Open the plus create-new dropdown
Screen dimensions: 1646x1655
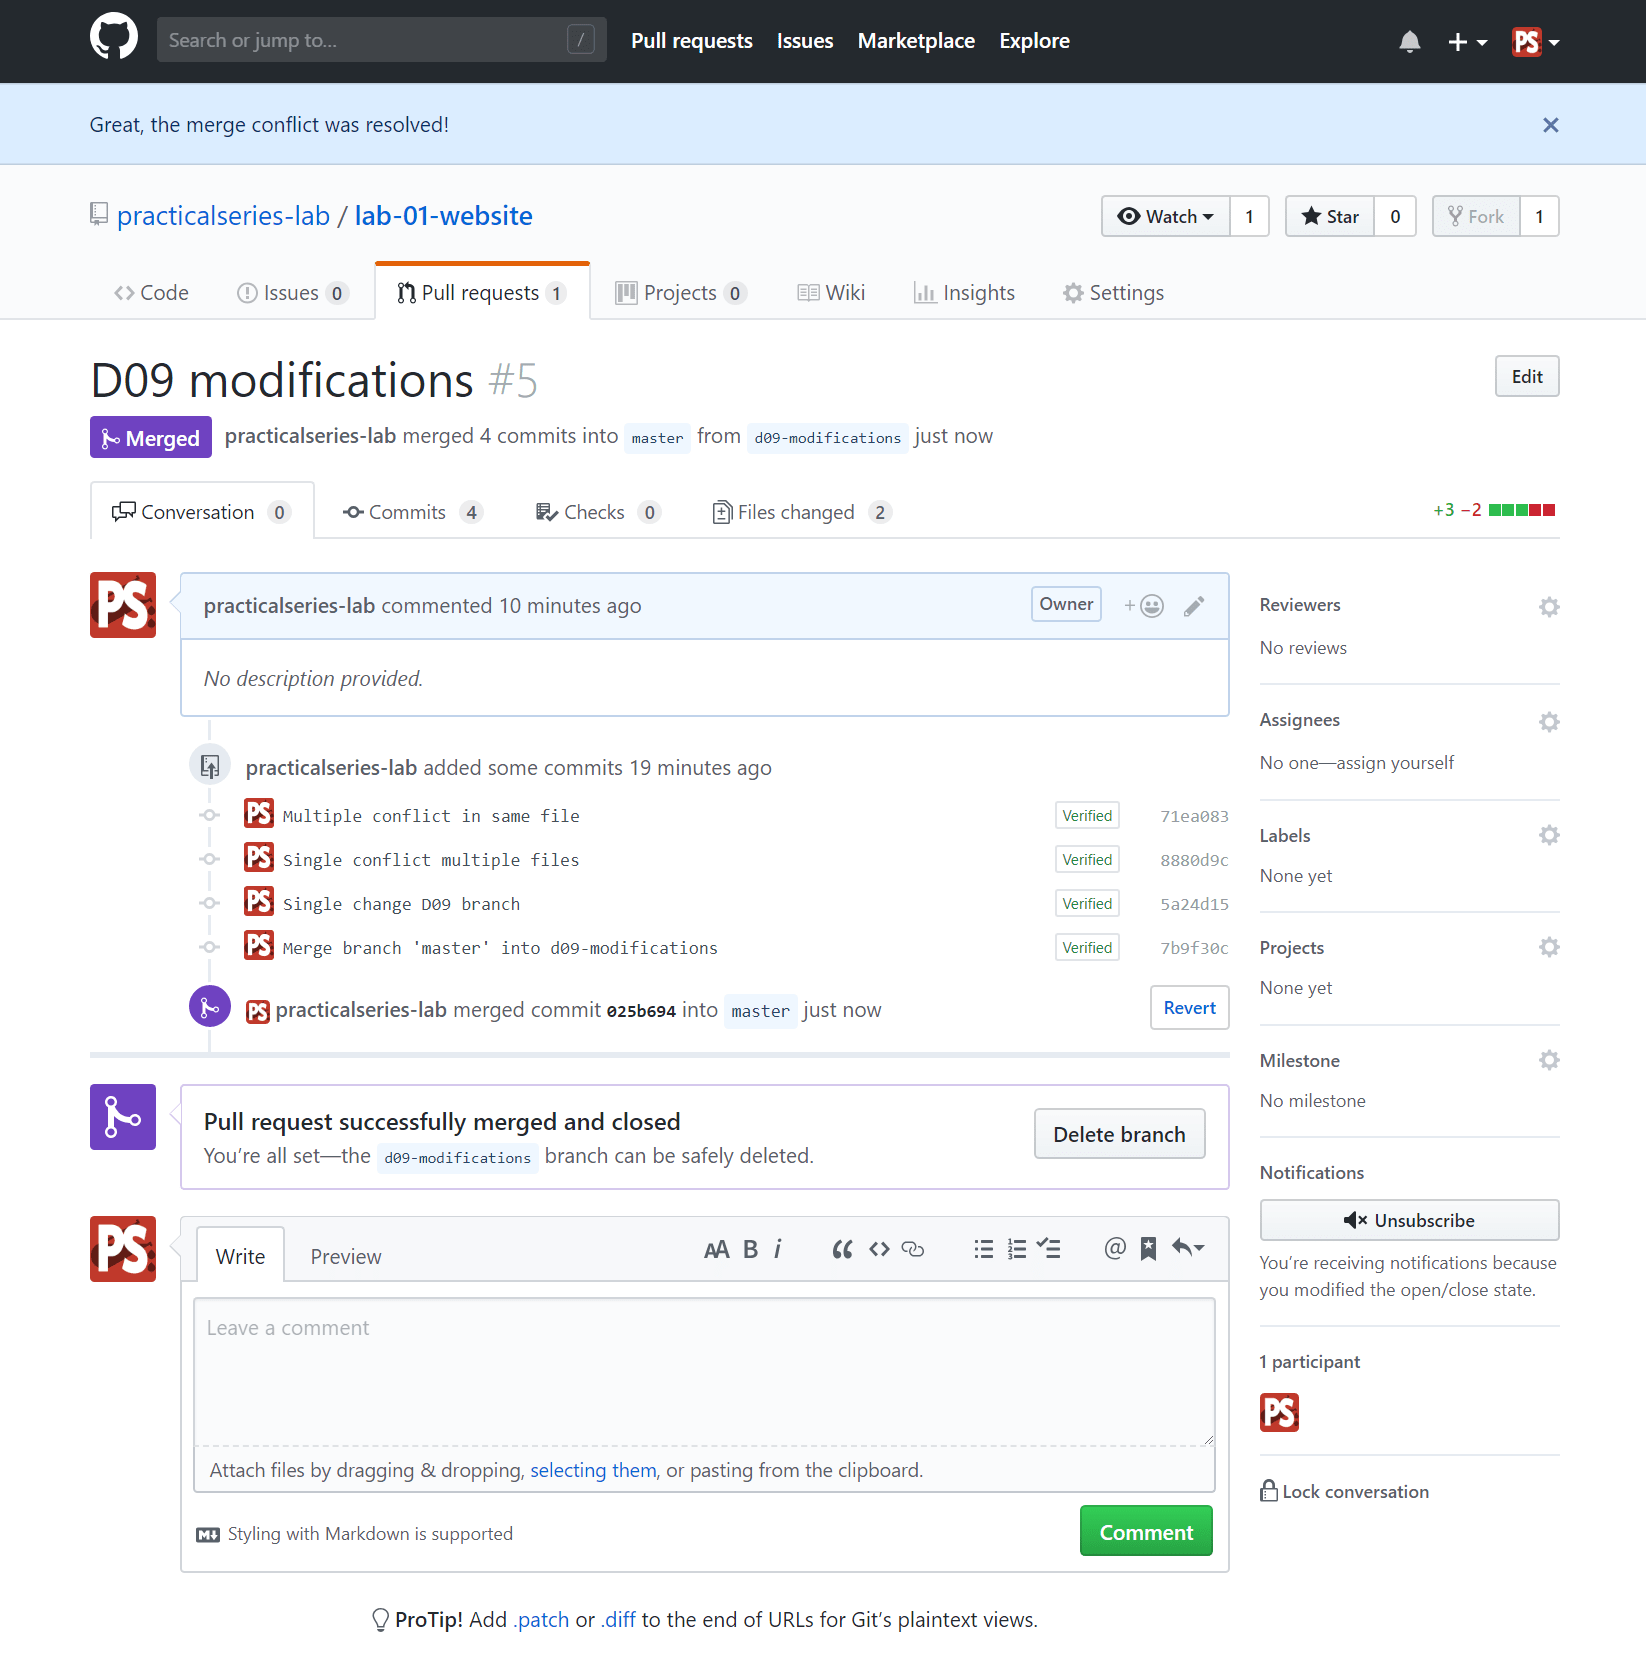tap(1467, 42)
